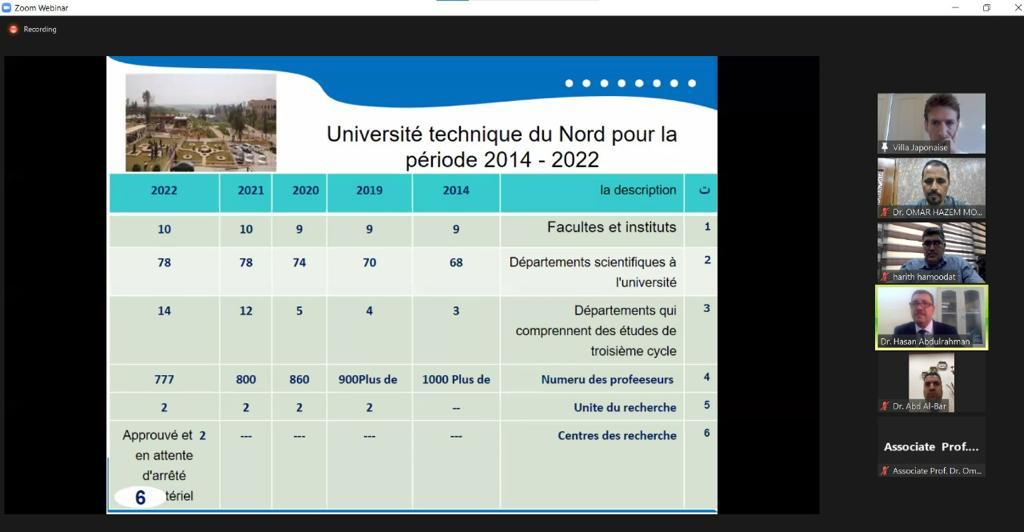Click the '68' departments value for 2014
The height and width of the screenshot is (532, 1024).
coord(456,262)
